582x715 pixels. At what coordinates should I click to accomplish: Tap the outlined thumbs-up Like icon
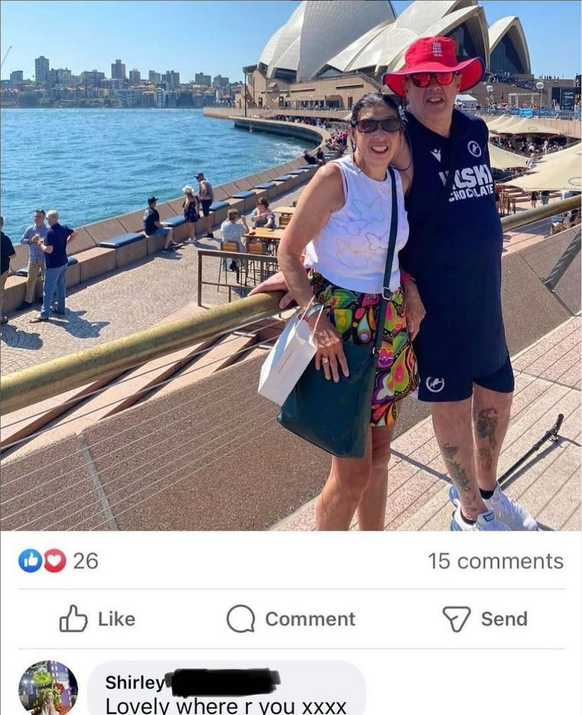73,618
